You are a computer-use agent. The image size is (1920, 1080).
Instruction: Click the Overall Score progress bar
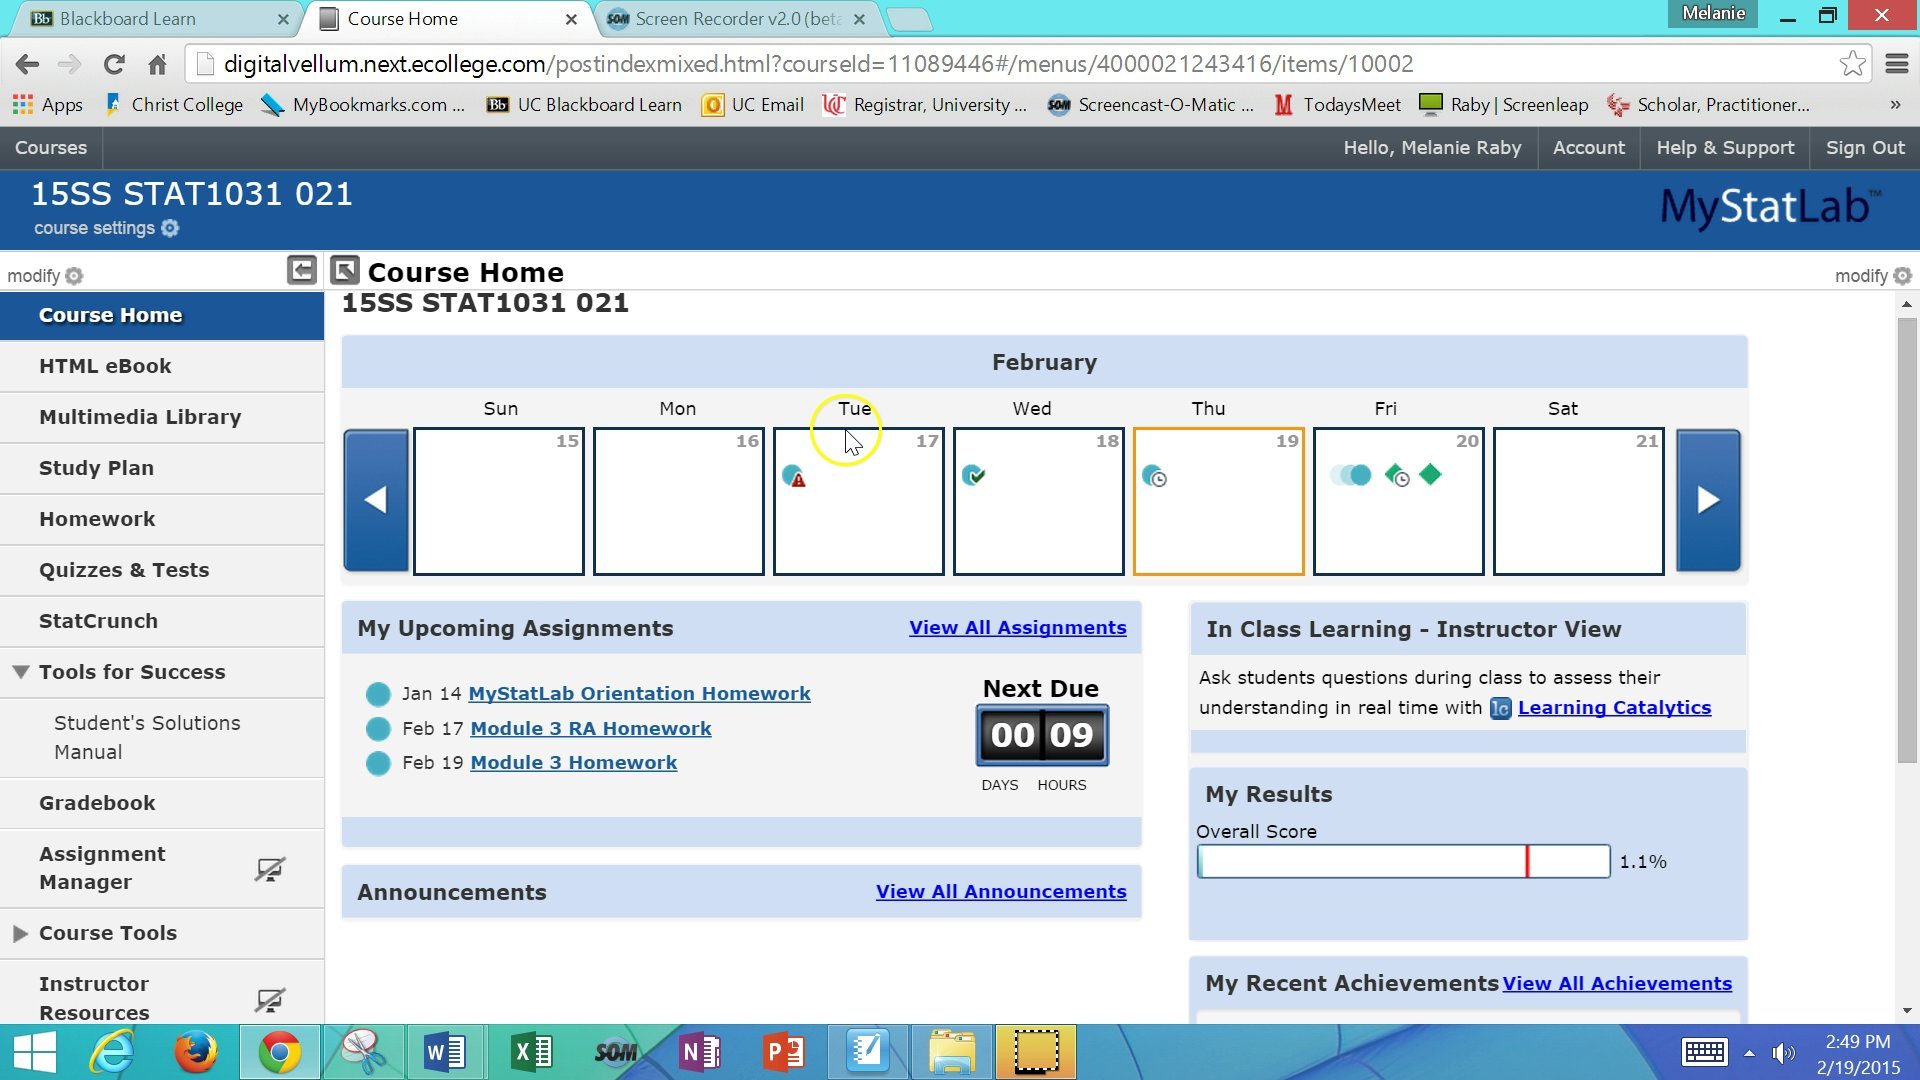[x=1403, y=862]
